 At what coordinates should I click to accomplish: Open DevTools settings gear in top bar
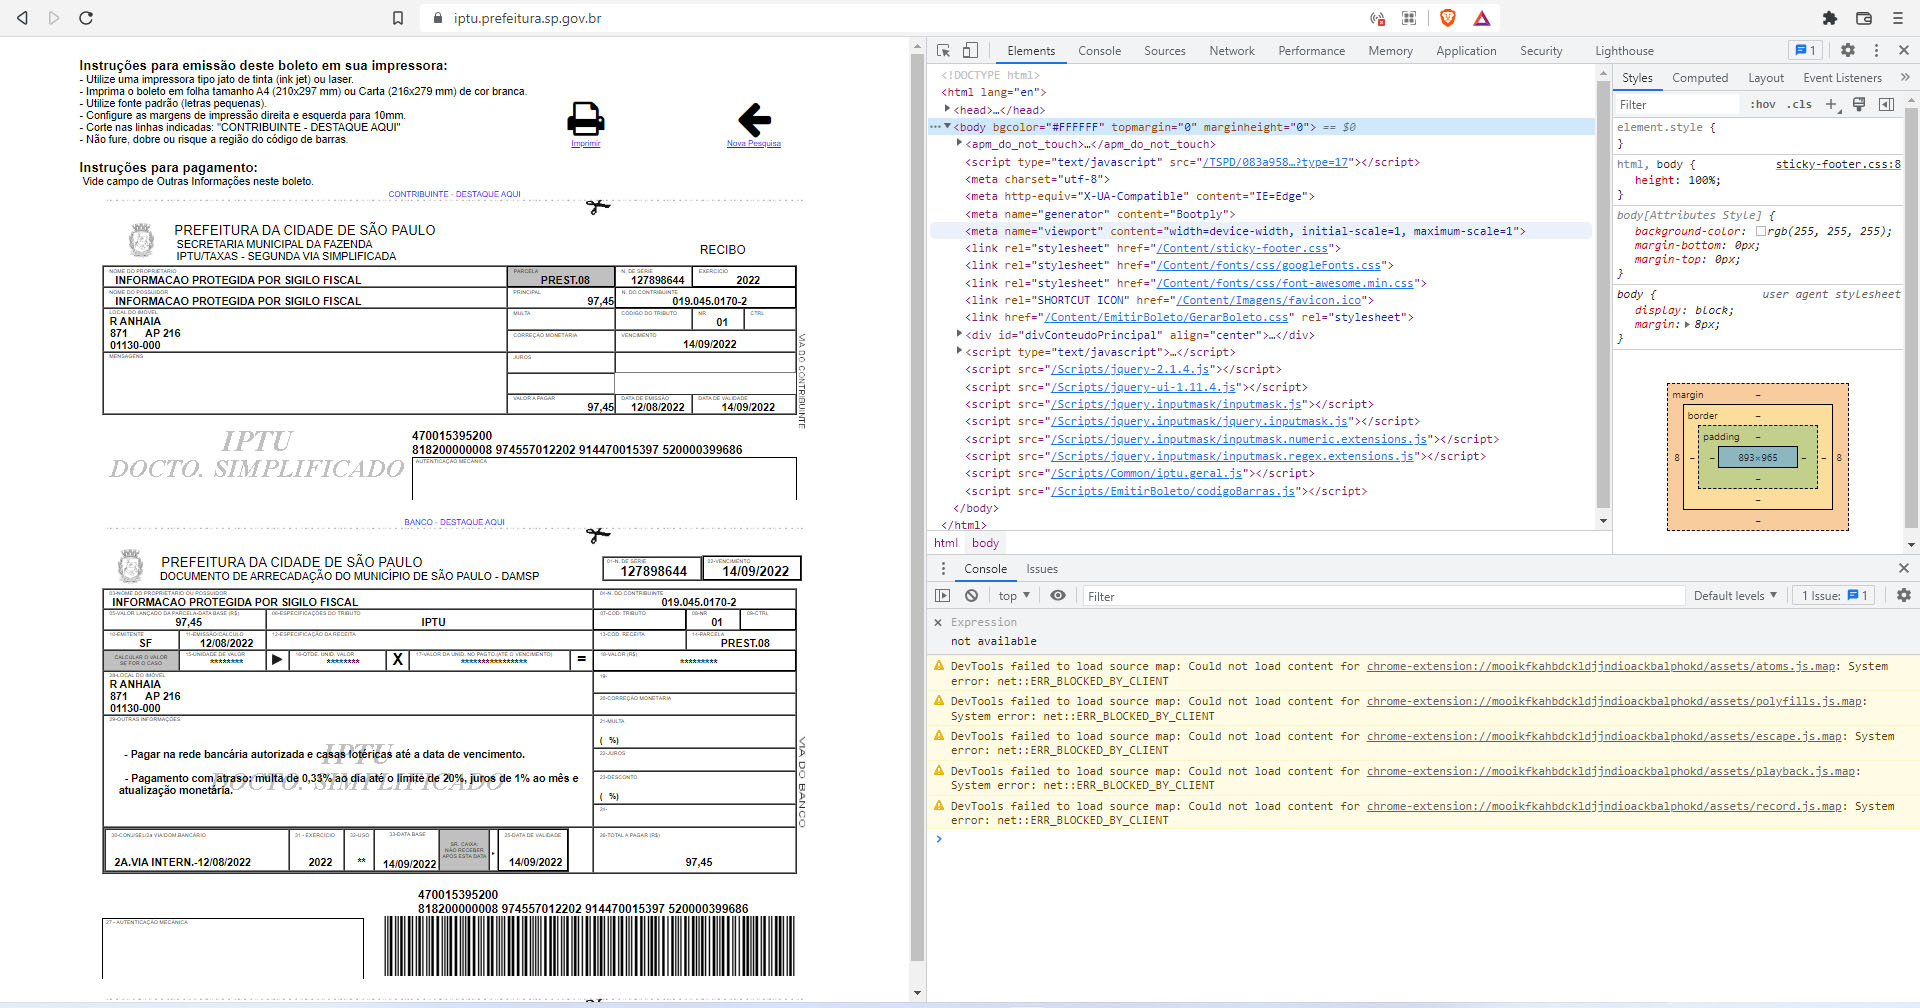[x=1848, y=50]
